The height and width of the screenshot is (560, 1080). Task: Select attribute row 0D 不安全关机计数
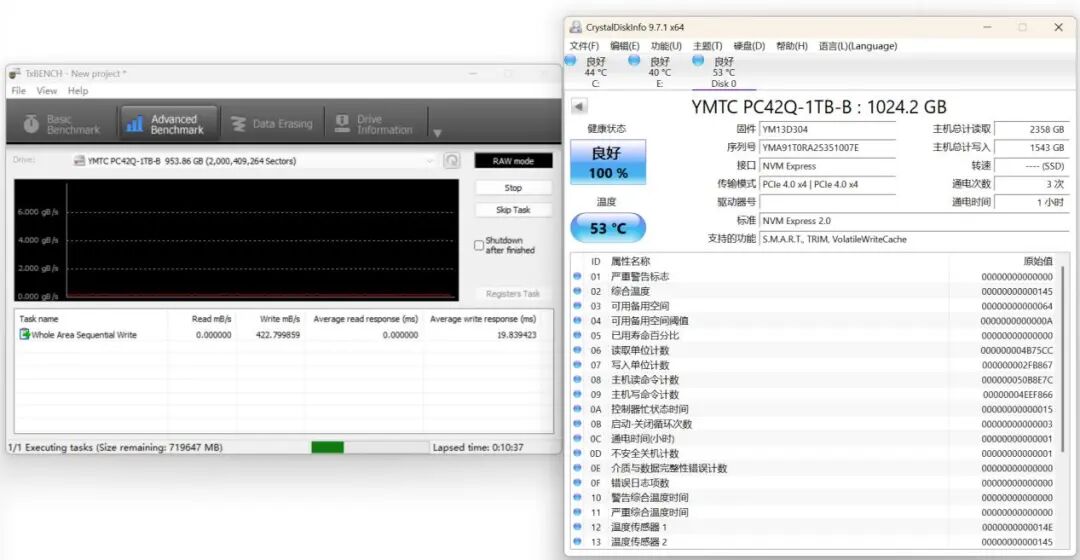tap(814, 453)
